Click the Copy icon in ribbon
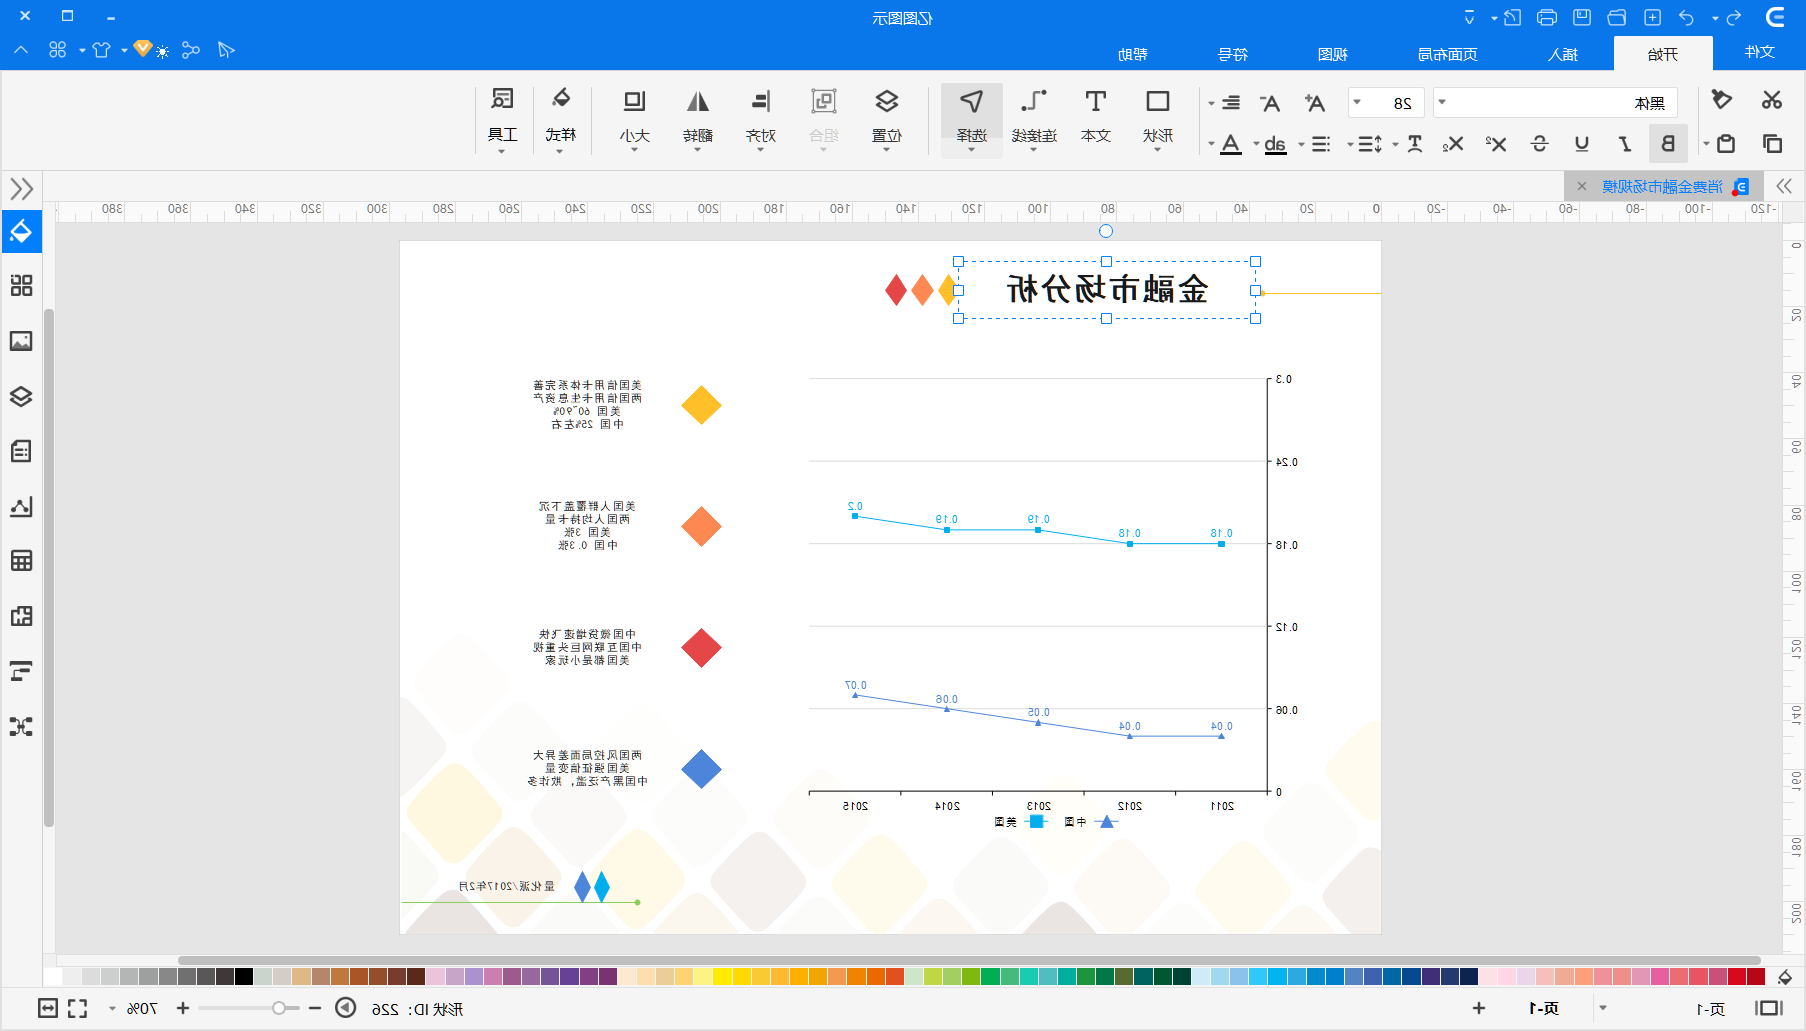Screen dimensions: 1806x1031 point(1772,144)
